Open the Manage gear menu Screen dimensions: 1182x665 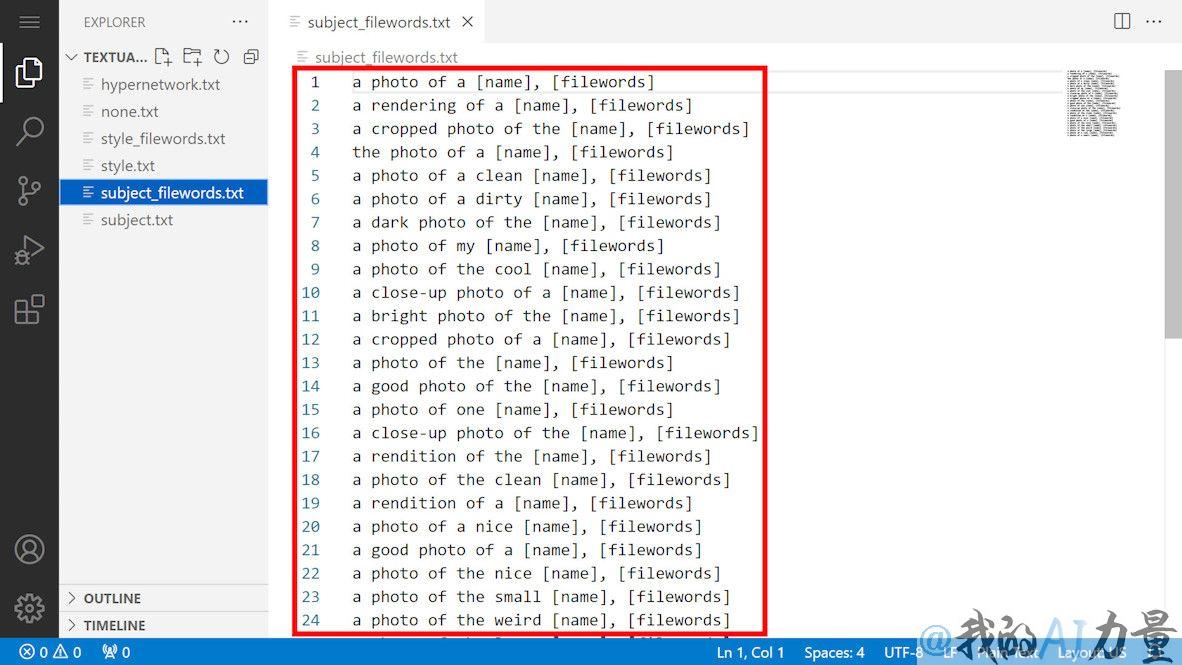(29, 608)
